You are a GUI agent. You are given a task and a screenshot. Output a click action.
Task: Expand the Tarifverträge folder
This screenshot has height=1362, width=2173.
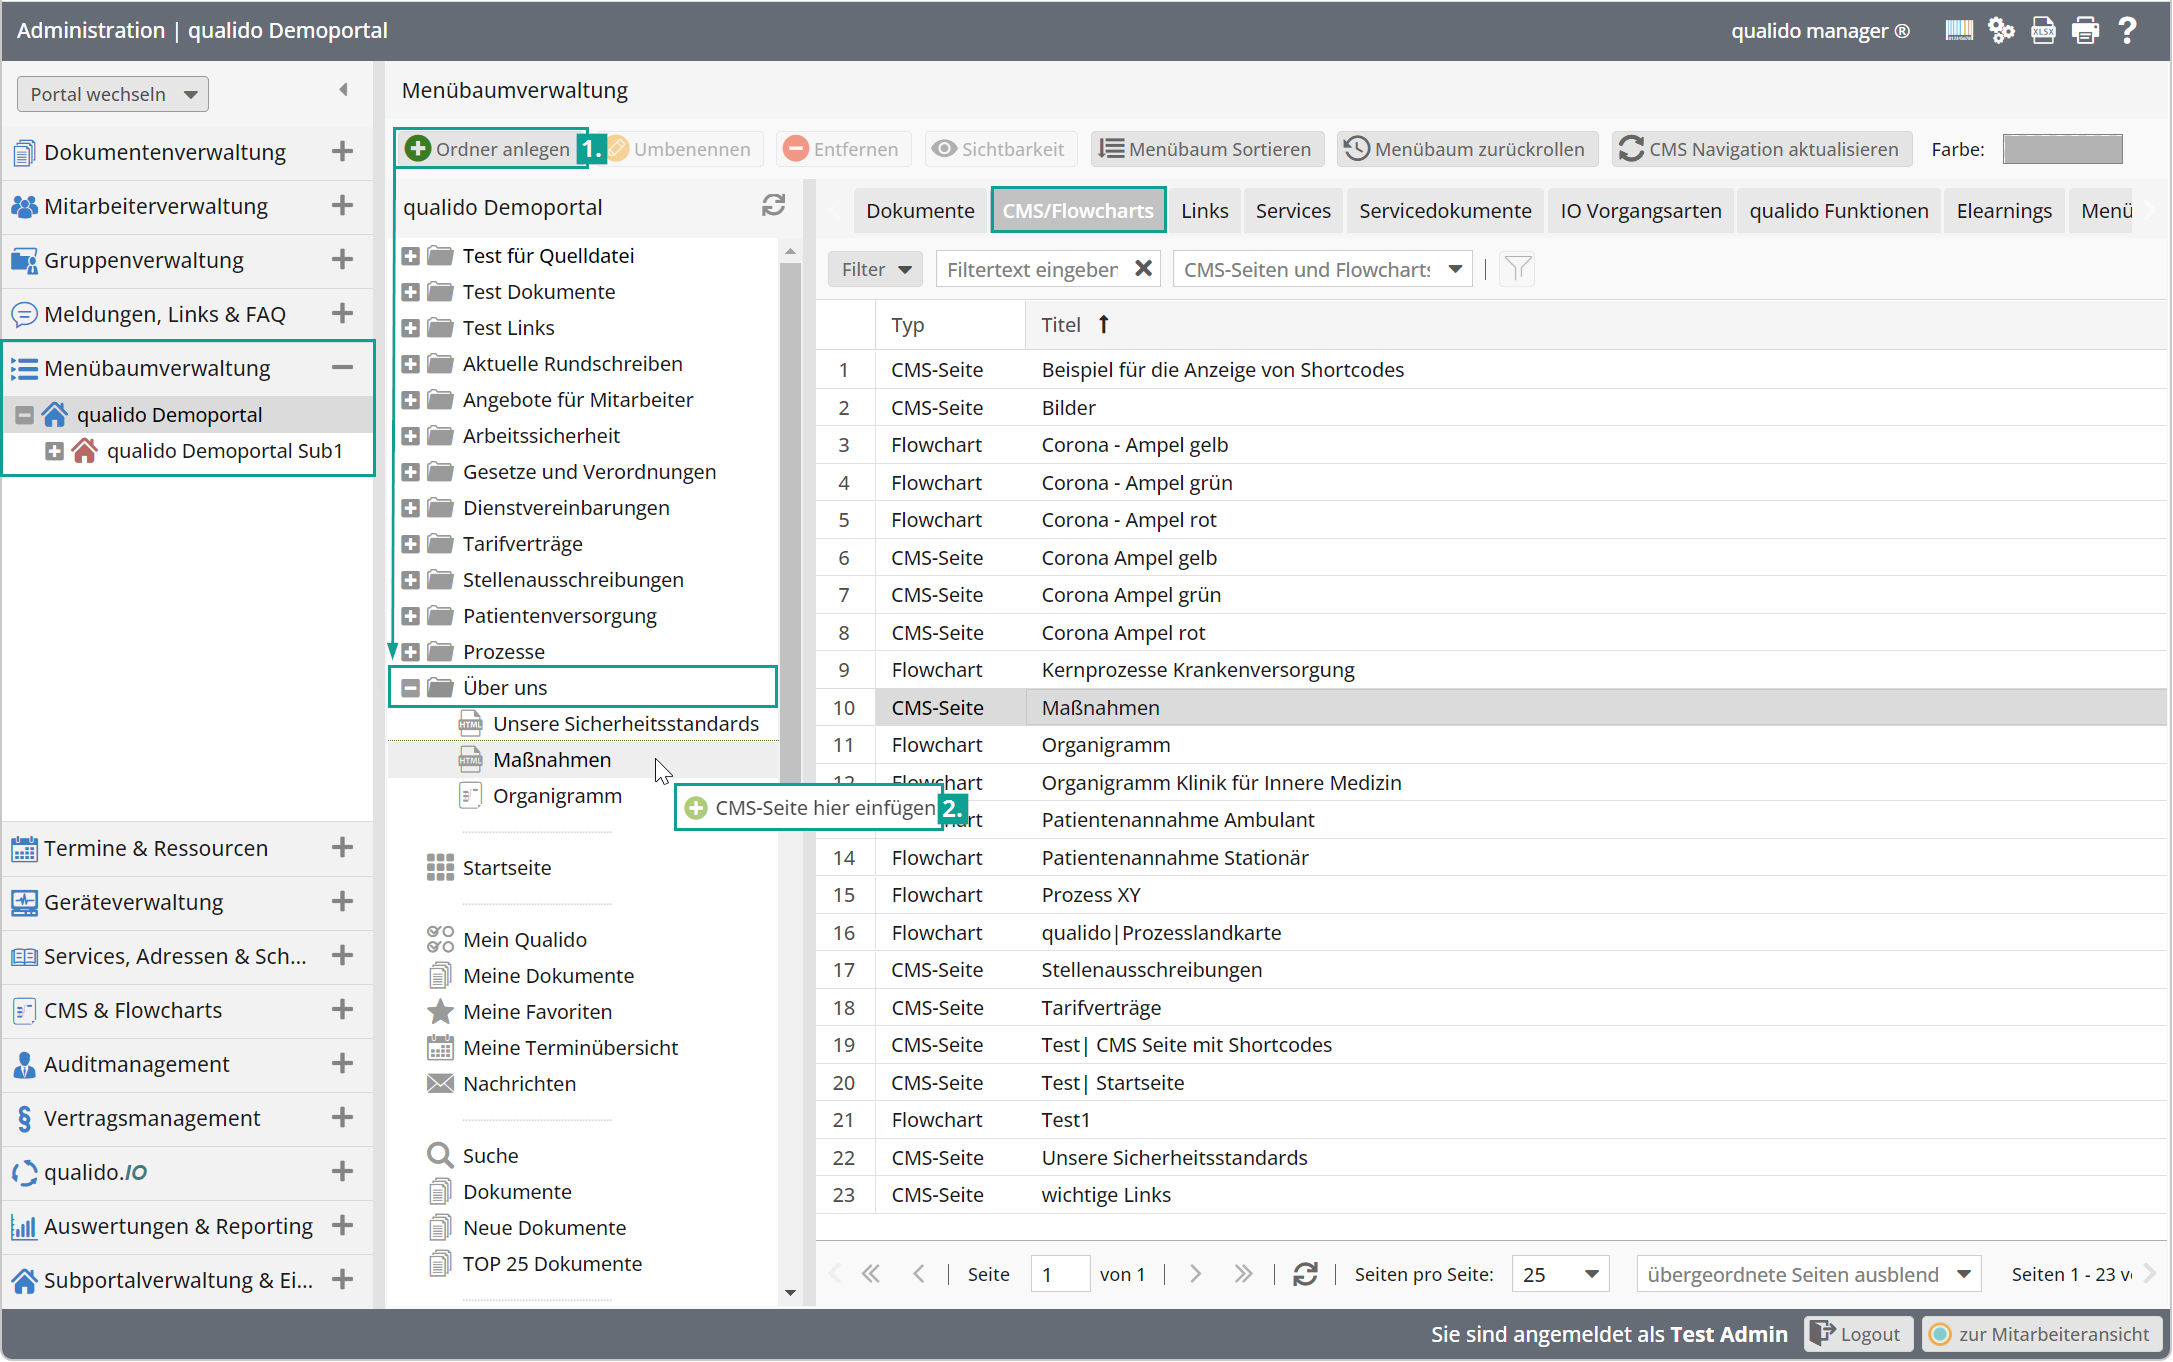tap(410, 544)
